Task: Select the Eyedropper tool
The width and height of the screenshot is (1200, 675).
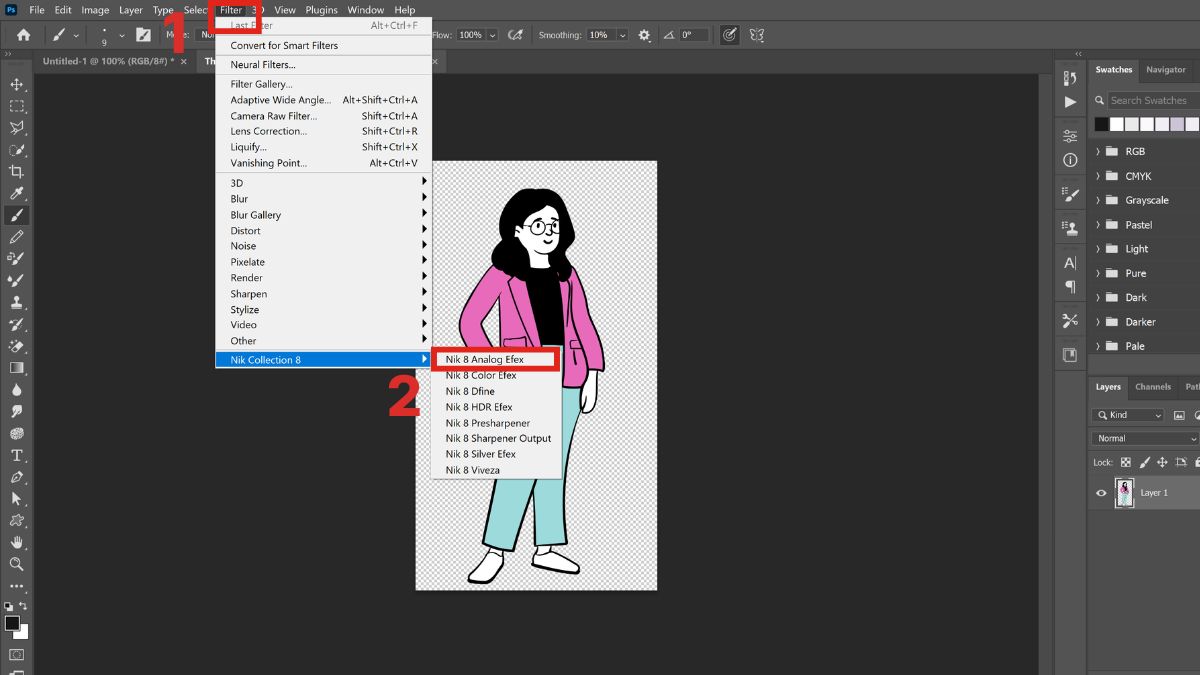Action: click(16, 194)
